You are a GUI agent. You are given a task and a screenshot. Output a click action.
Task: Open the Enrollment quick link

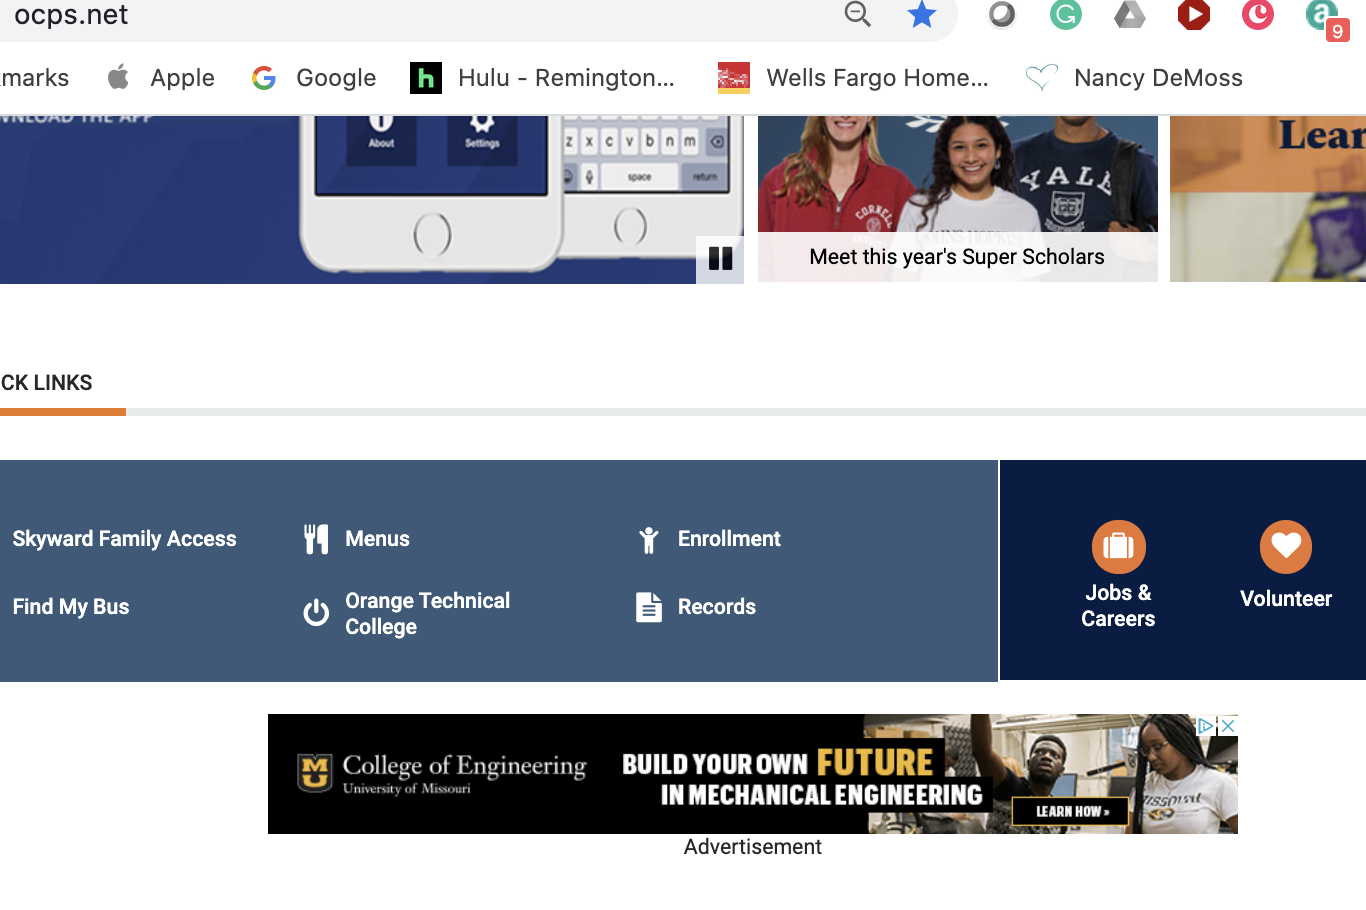pos(729,539)
